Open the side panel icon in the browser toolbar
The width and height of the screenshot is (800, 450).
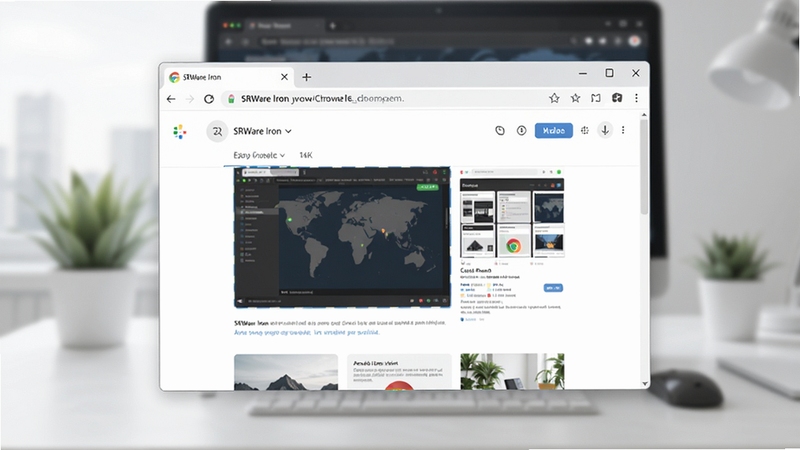[596, 98]
